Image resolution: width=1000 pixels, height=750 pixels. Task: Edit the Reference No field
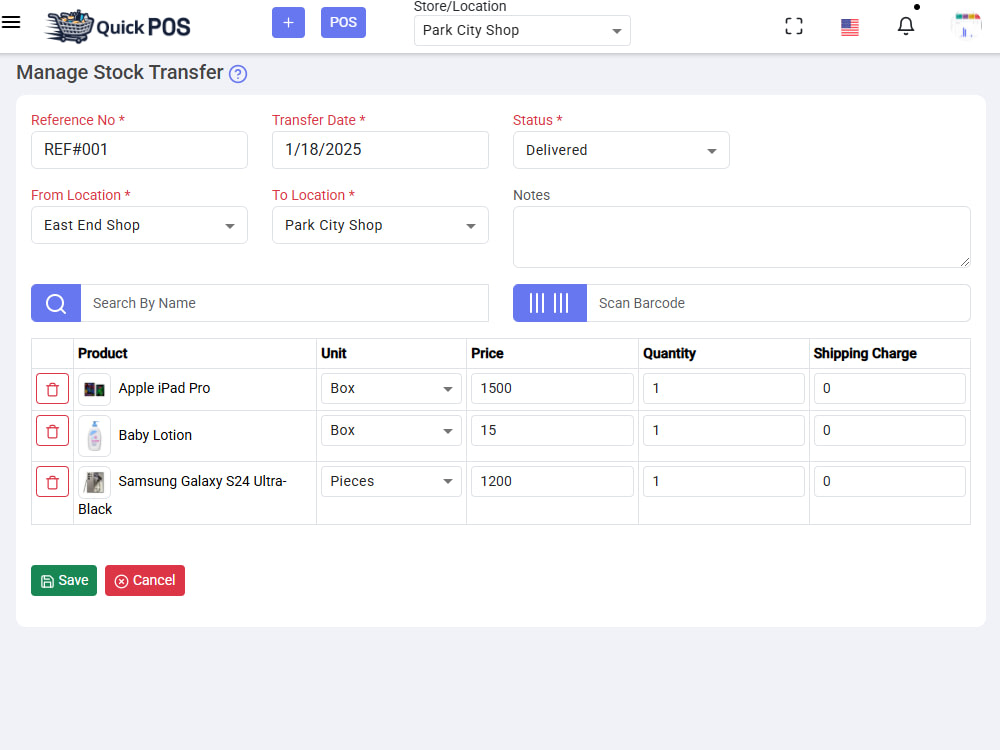click(139, 150)
